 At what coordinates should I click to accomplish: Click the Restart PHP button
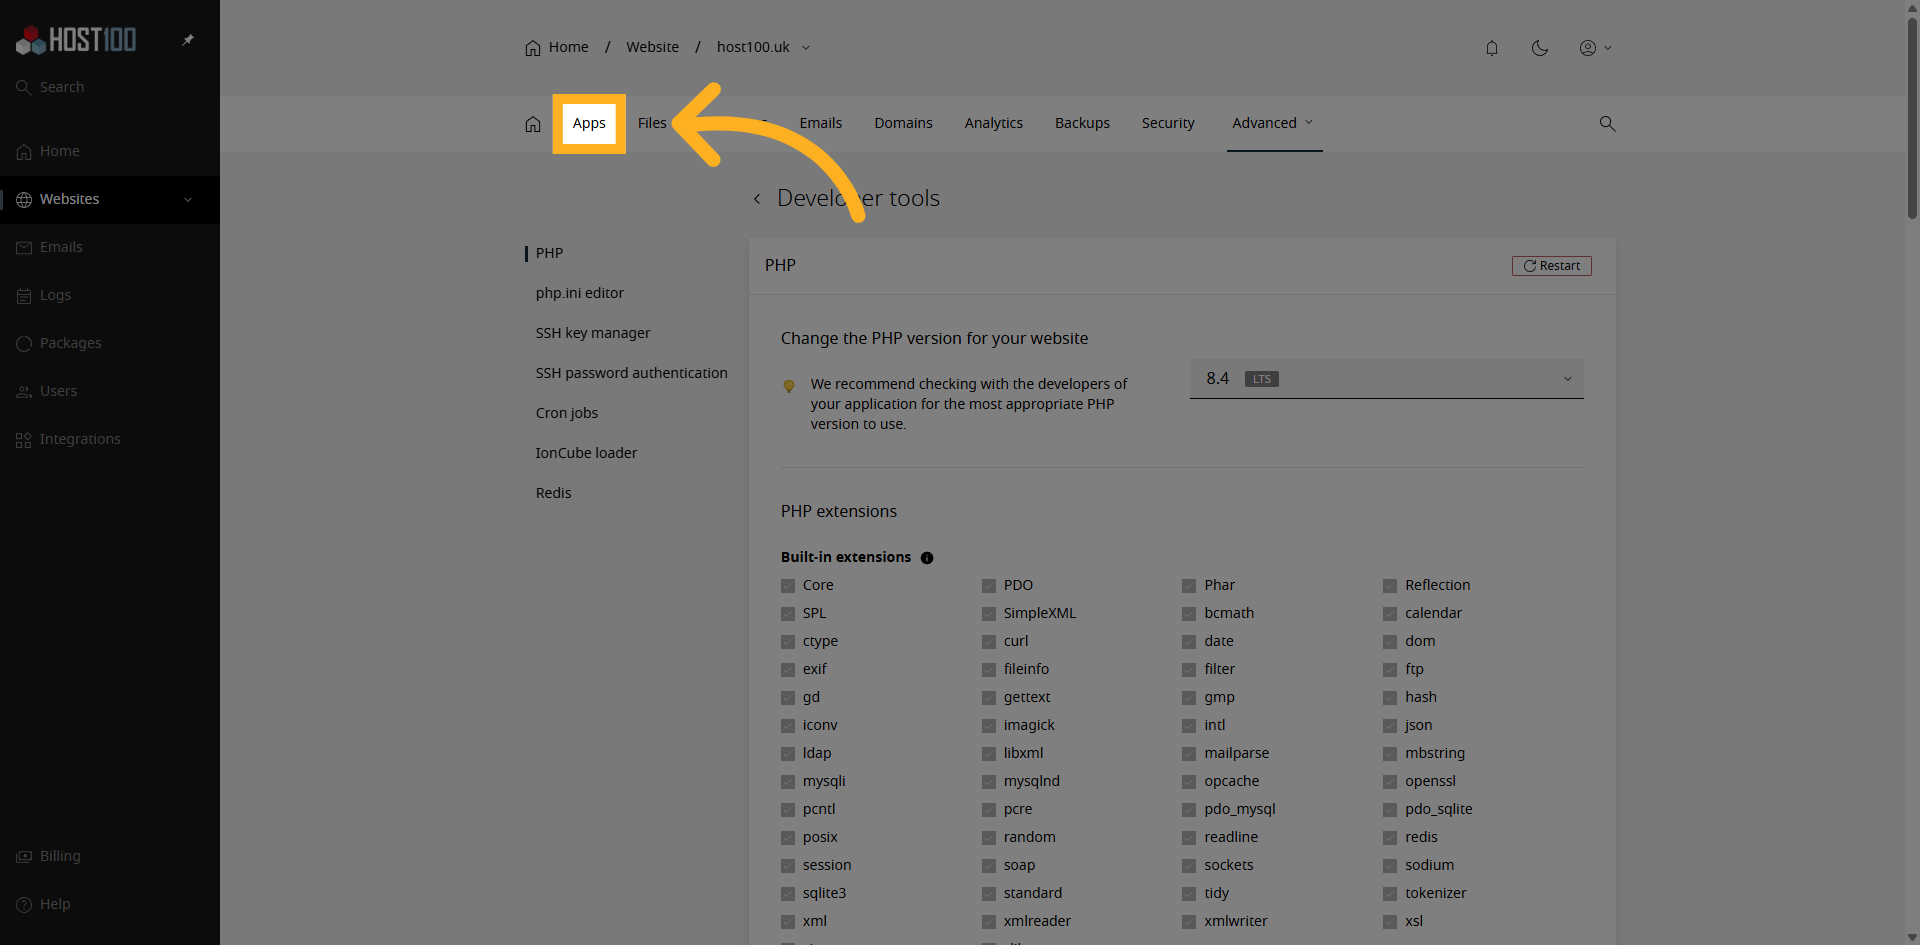[x=1552, y=266]
